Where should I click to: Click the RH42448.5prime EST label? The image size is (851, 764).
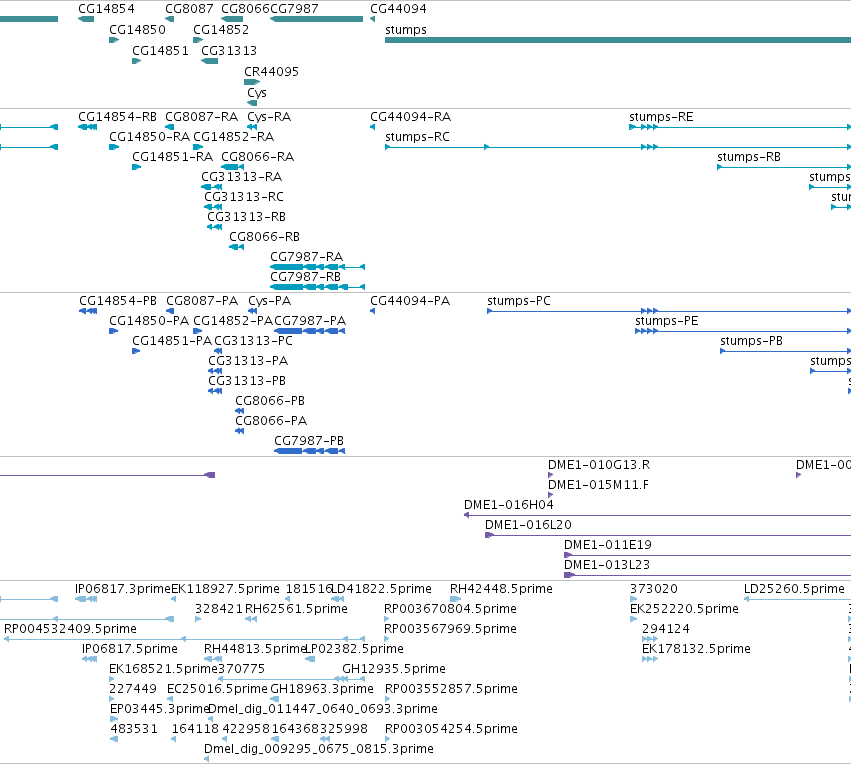(x=501, y=589)
